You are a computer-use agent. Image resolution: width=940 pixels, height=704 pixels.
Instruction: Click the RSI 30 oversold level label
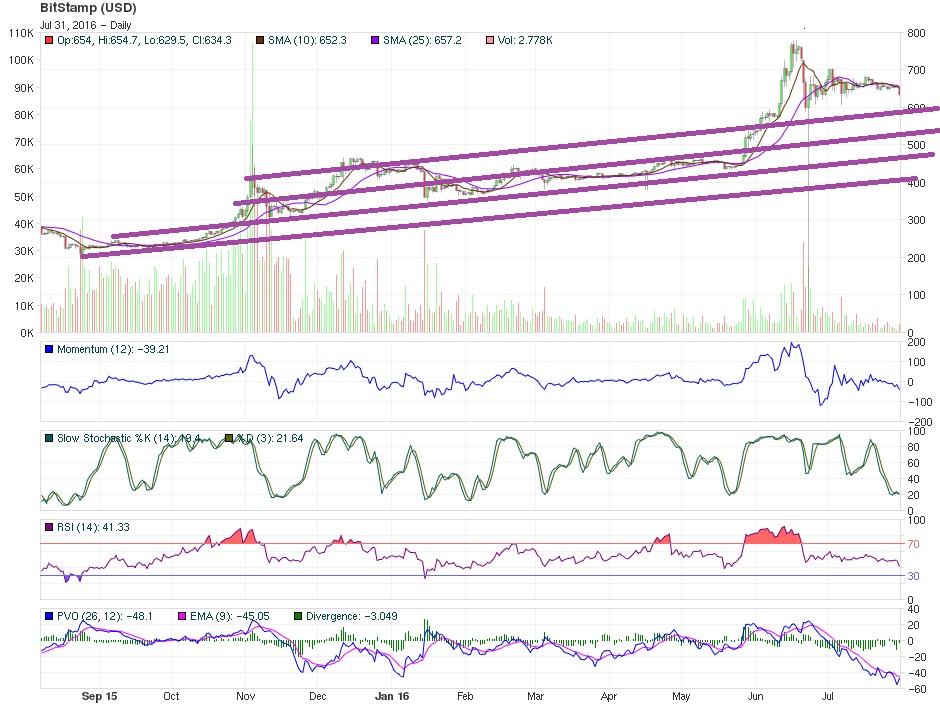coord(913,576)
